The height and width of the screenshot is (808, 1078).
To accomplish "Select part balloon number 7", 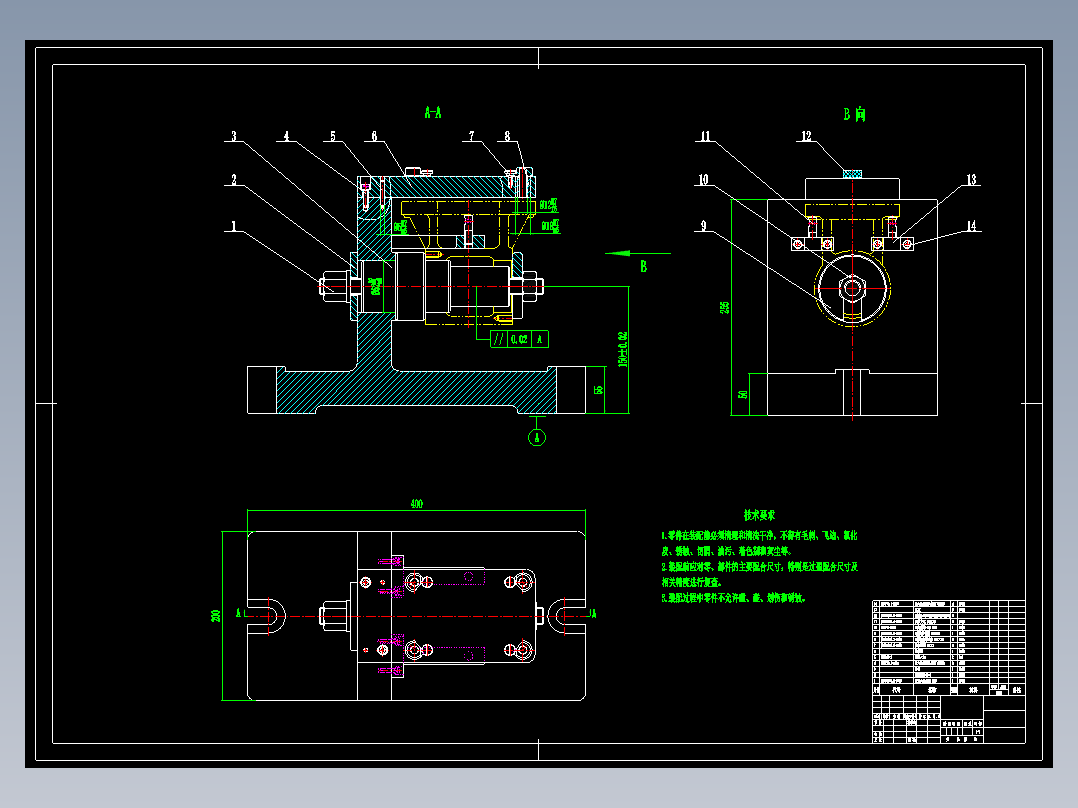I will [472, 136].
